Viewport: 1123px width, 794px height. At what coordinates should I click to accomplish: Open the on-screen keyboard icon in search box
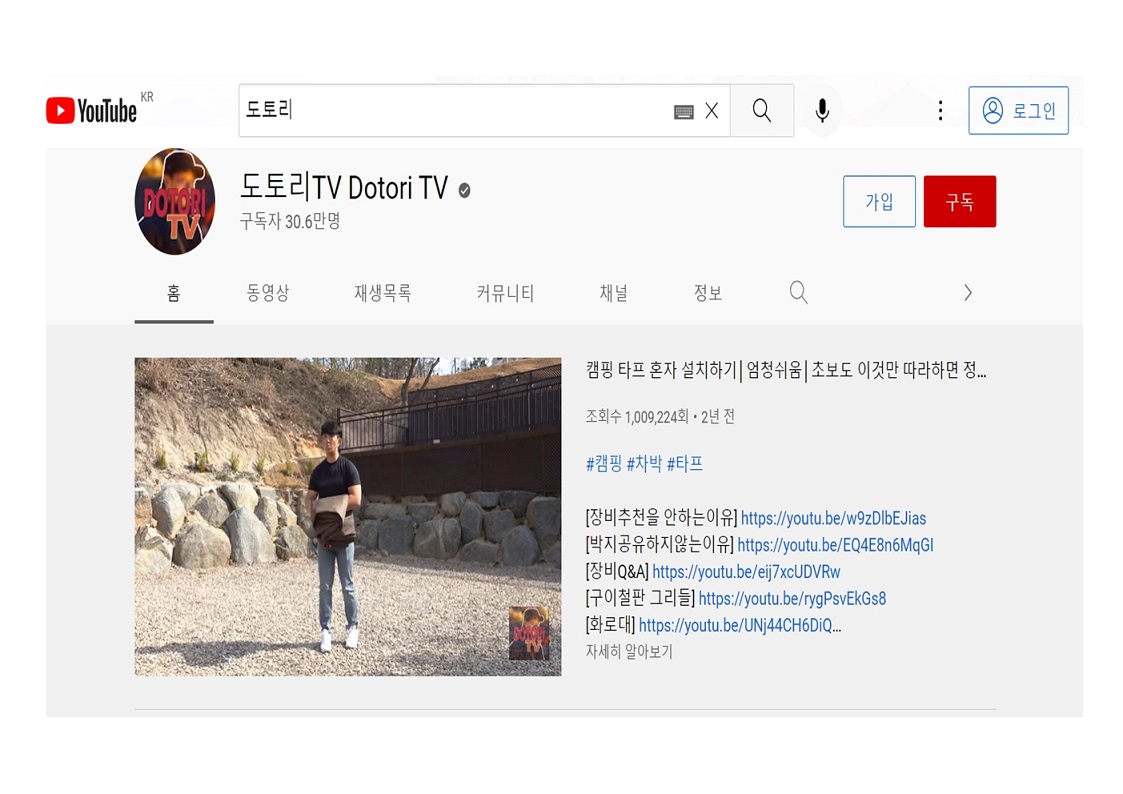click(684, 112)
